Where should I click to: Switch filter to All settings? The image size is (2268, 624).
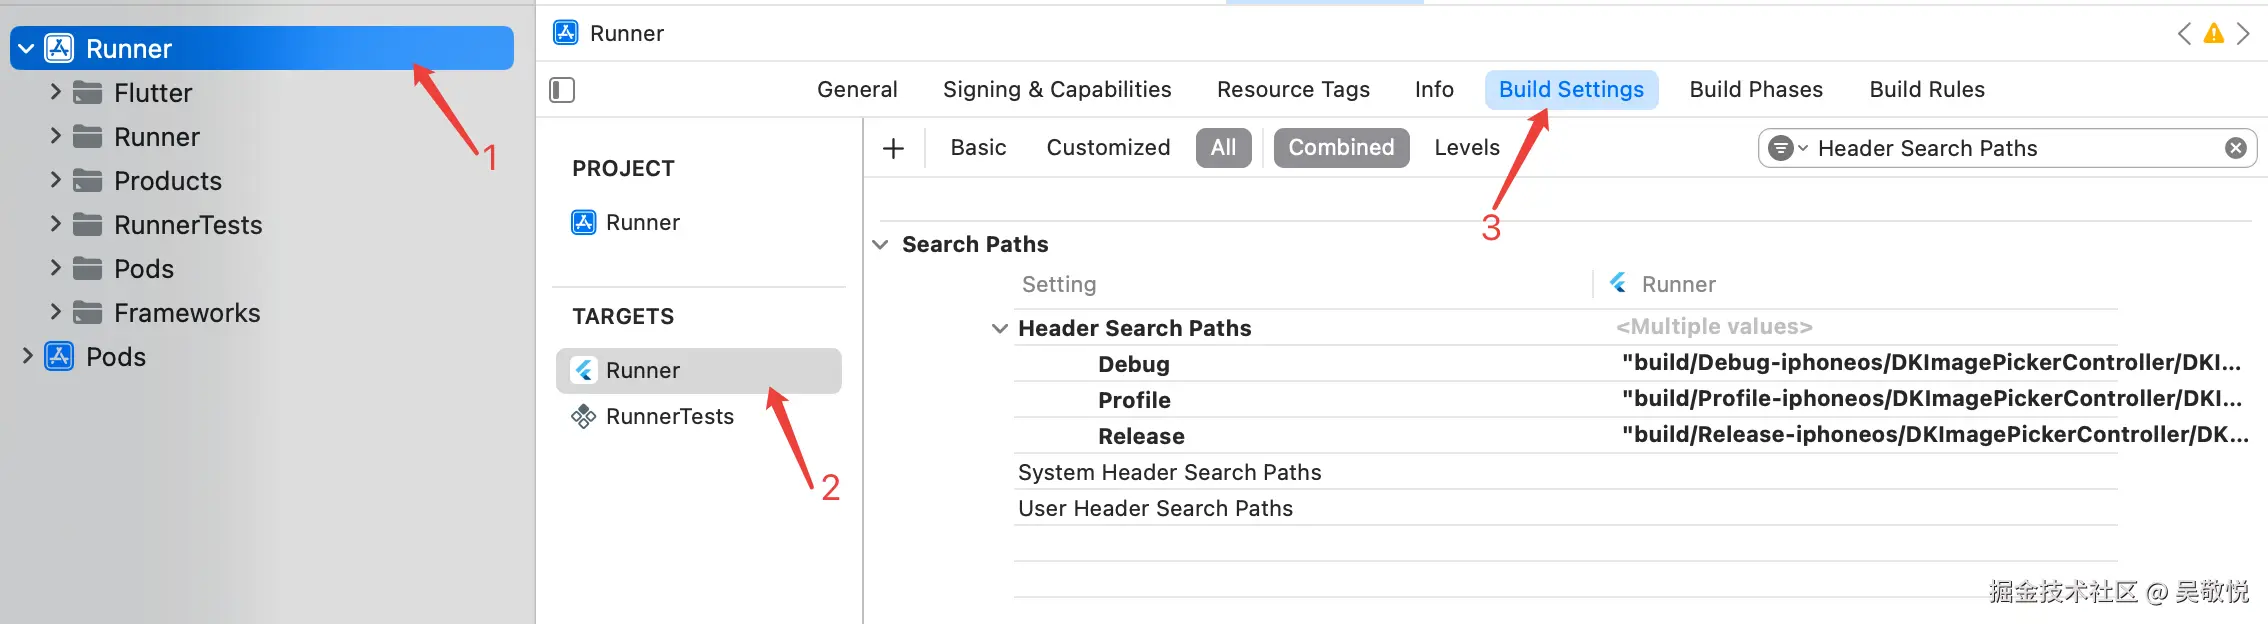tap(1223, 148)
